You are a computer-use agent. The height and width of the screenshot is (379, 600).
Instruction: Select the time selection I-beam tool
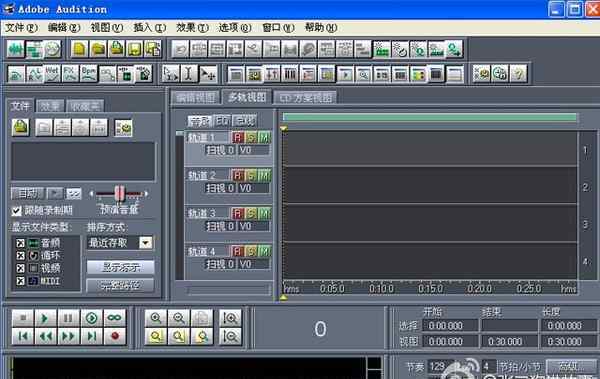coord(188,73)
